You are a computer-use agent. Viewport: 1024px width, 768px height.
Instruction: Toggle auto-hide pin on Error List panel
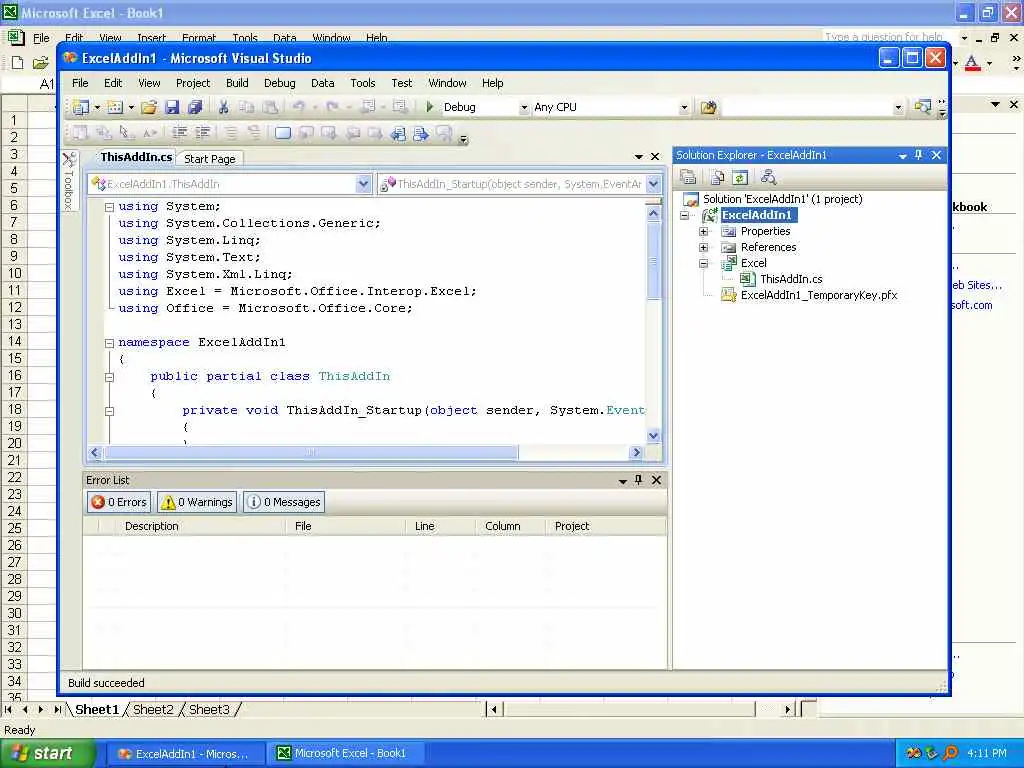click(x=639, y=480)
